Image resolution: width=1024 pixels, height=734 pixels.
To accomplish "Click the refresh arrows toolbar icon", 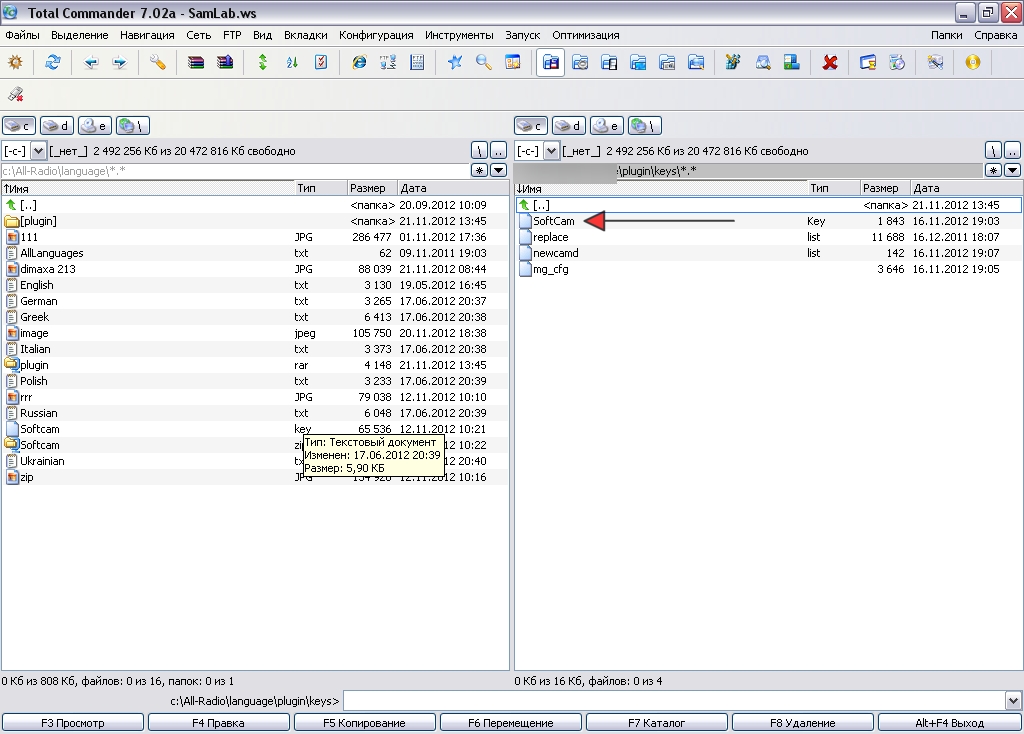I will point(52,63).
